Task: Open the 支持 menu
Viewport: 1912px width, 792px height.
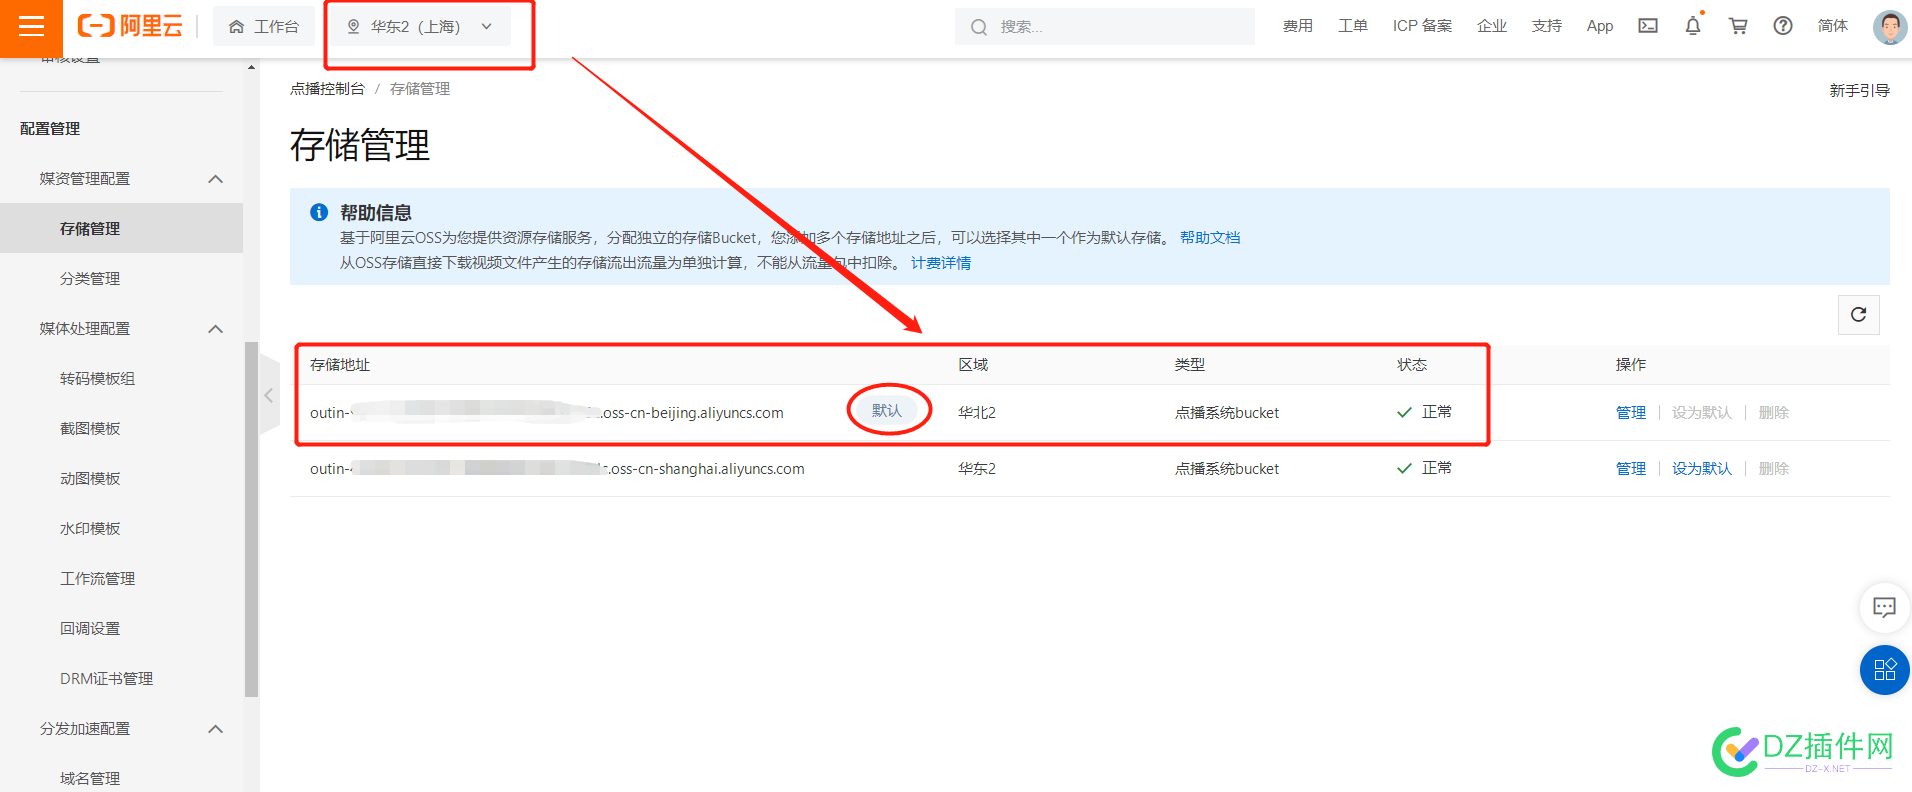Action: (1547, 26)
